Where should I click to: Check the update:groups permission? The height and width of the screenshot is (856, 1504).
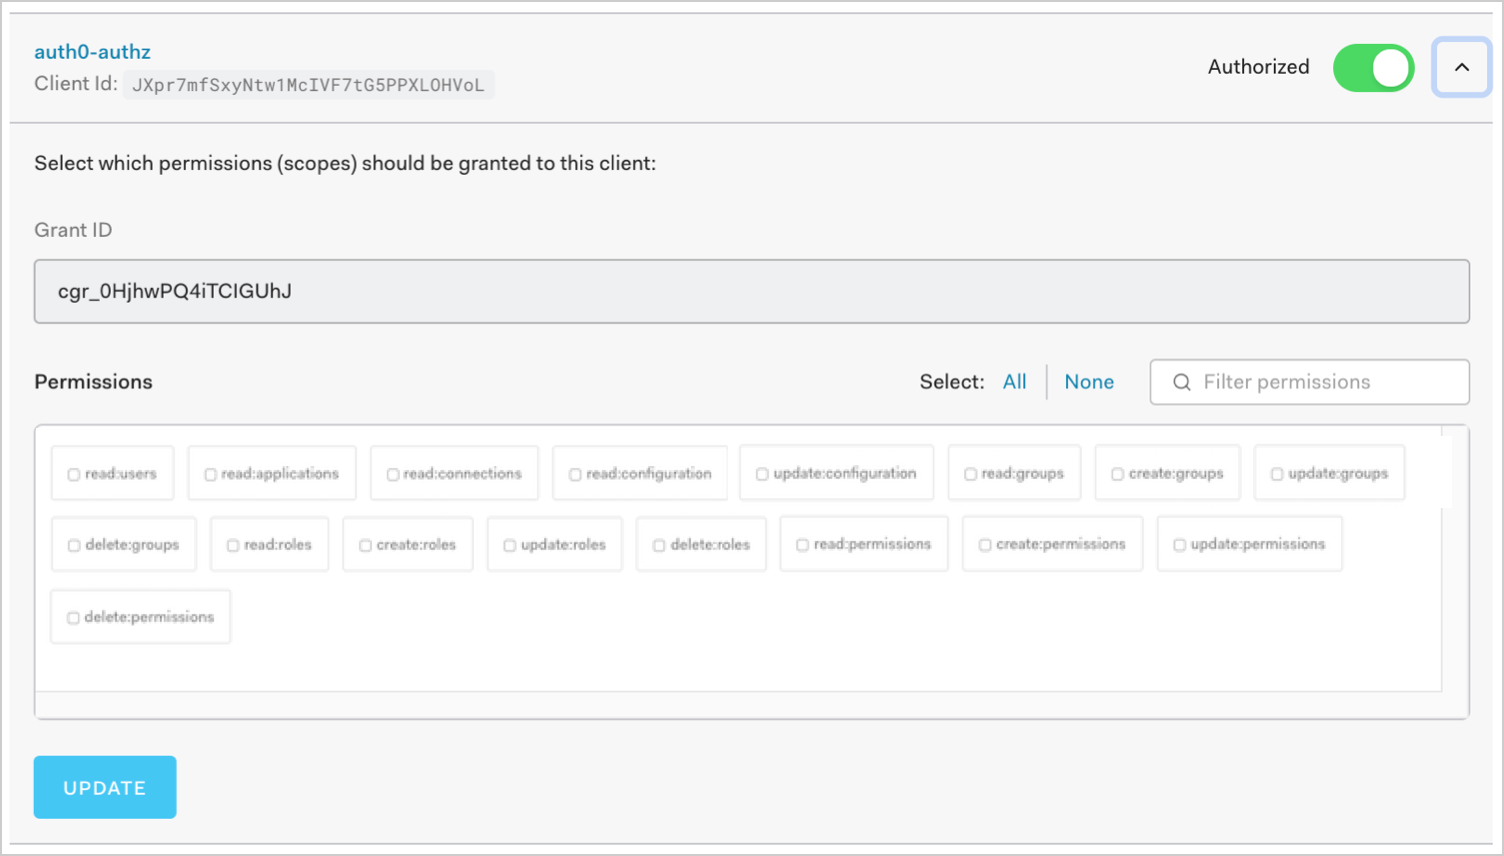click(x=1277, y=472)
